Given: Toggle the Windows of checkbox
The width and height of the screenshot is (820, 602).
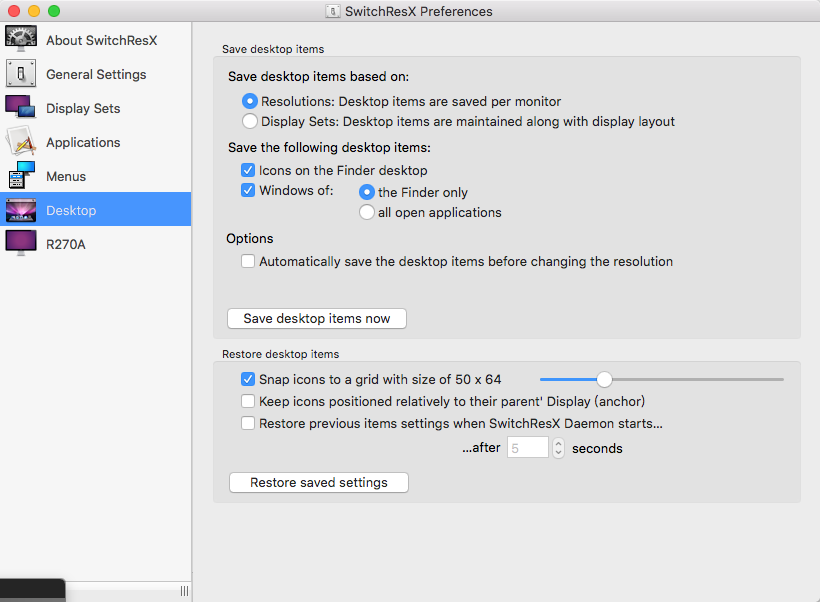Looking at the screenshot, I should coord(248,190).
